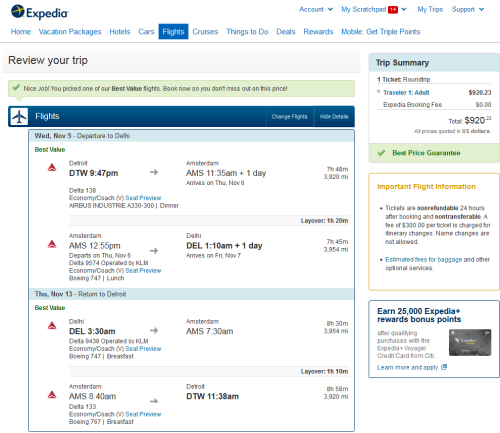
Task: Click the Delta logo beside DTW 9:47pm
Action: pos(52,167)
